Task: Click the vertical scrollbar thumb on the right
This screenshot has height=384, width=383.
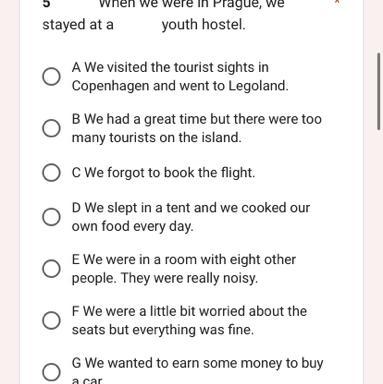Action: coord(379,91)
